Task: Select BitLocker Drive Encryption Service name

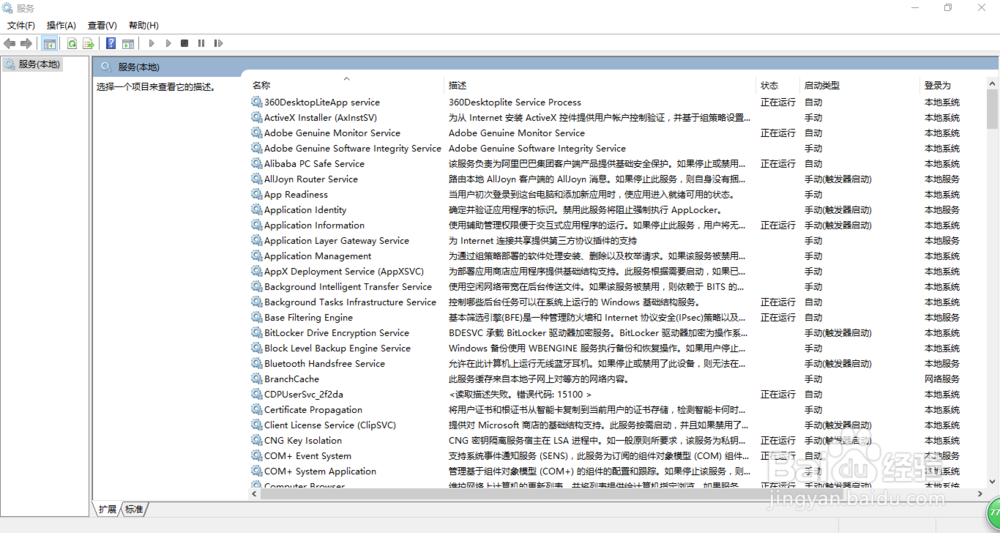Action: (x=337, y=333)
